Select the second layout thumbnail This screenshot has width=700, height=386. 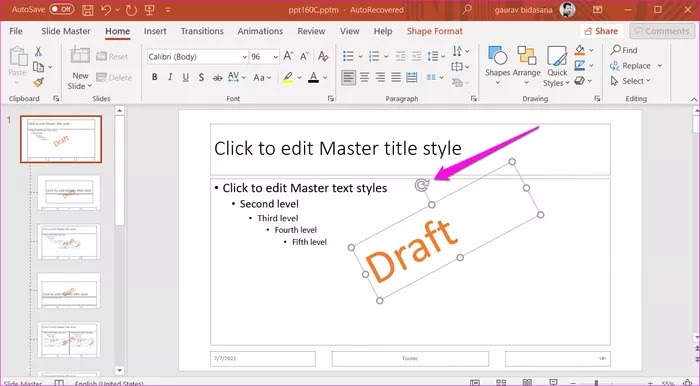point(69,192)
